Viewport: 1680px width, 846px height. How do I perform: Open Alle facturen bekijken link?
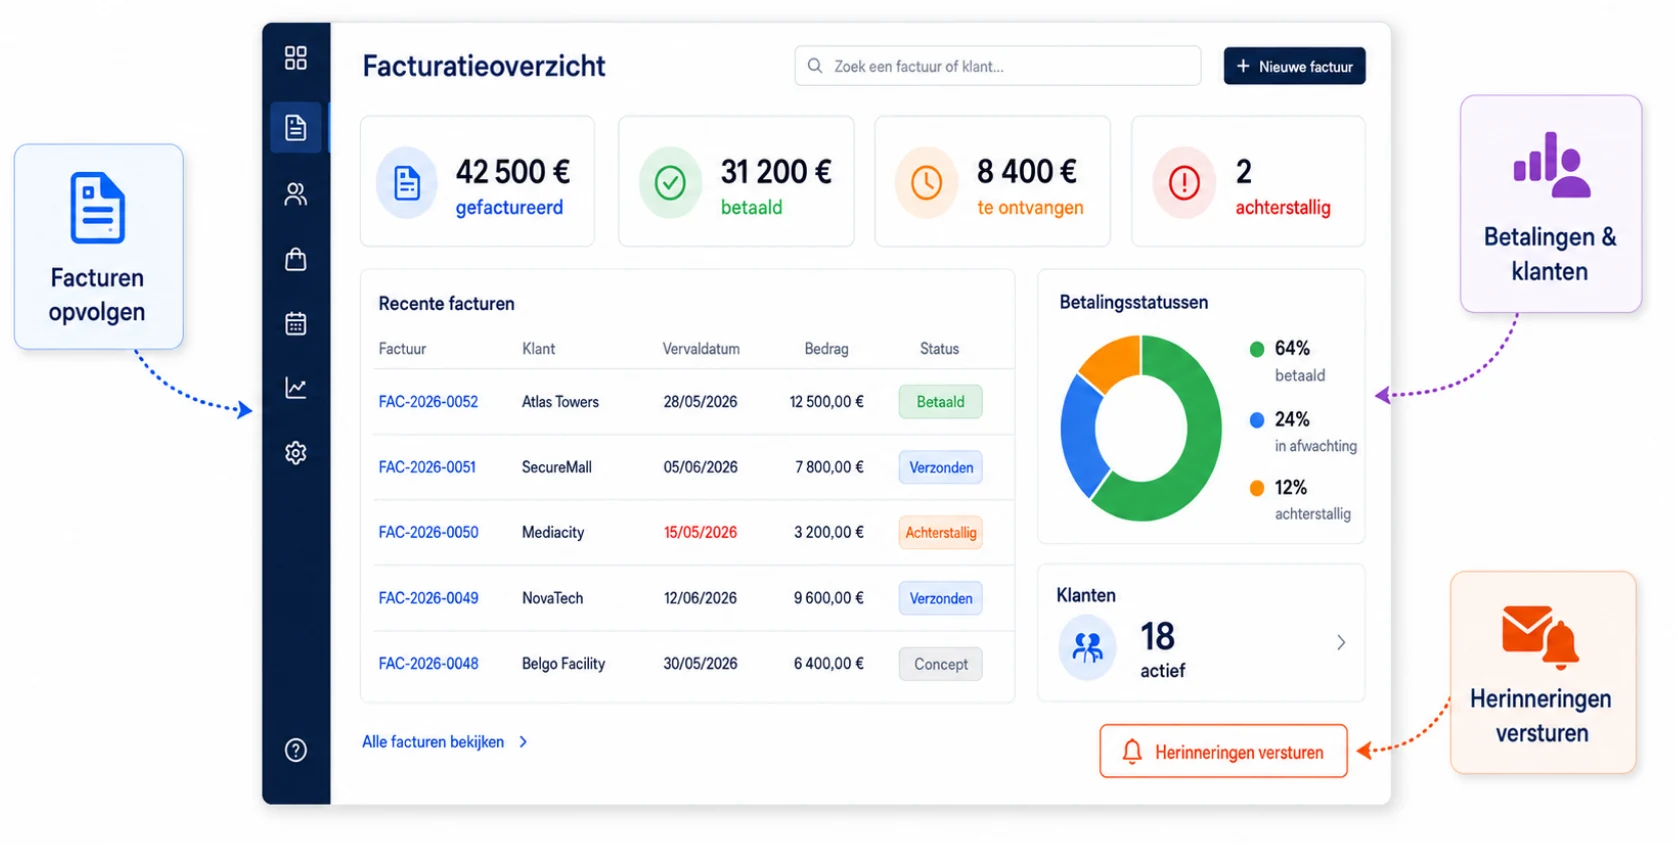433,742
